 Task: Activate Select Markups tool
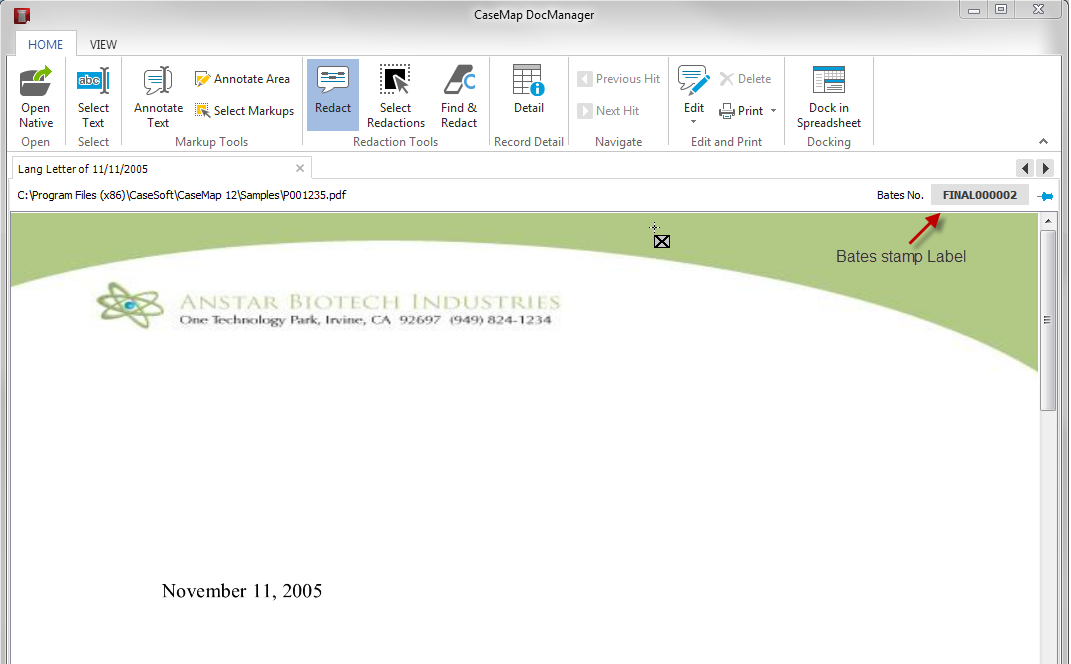[244, 111]
